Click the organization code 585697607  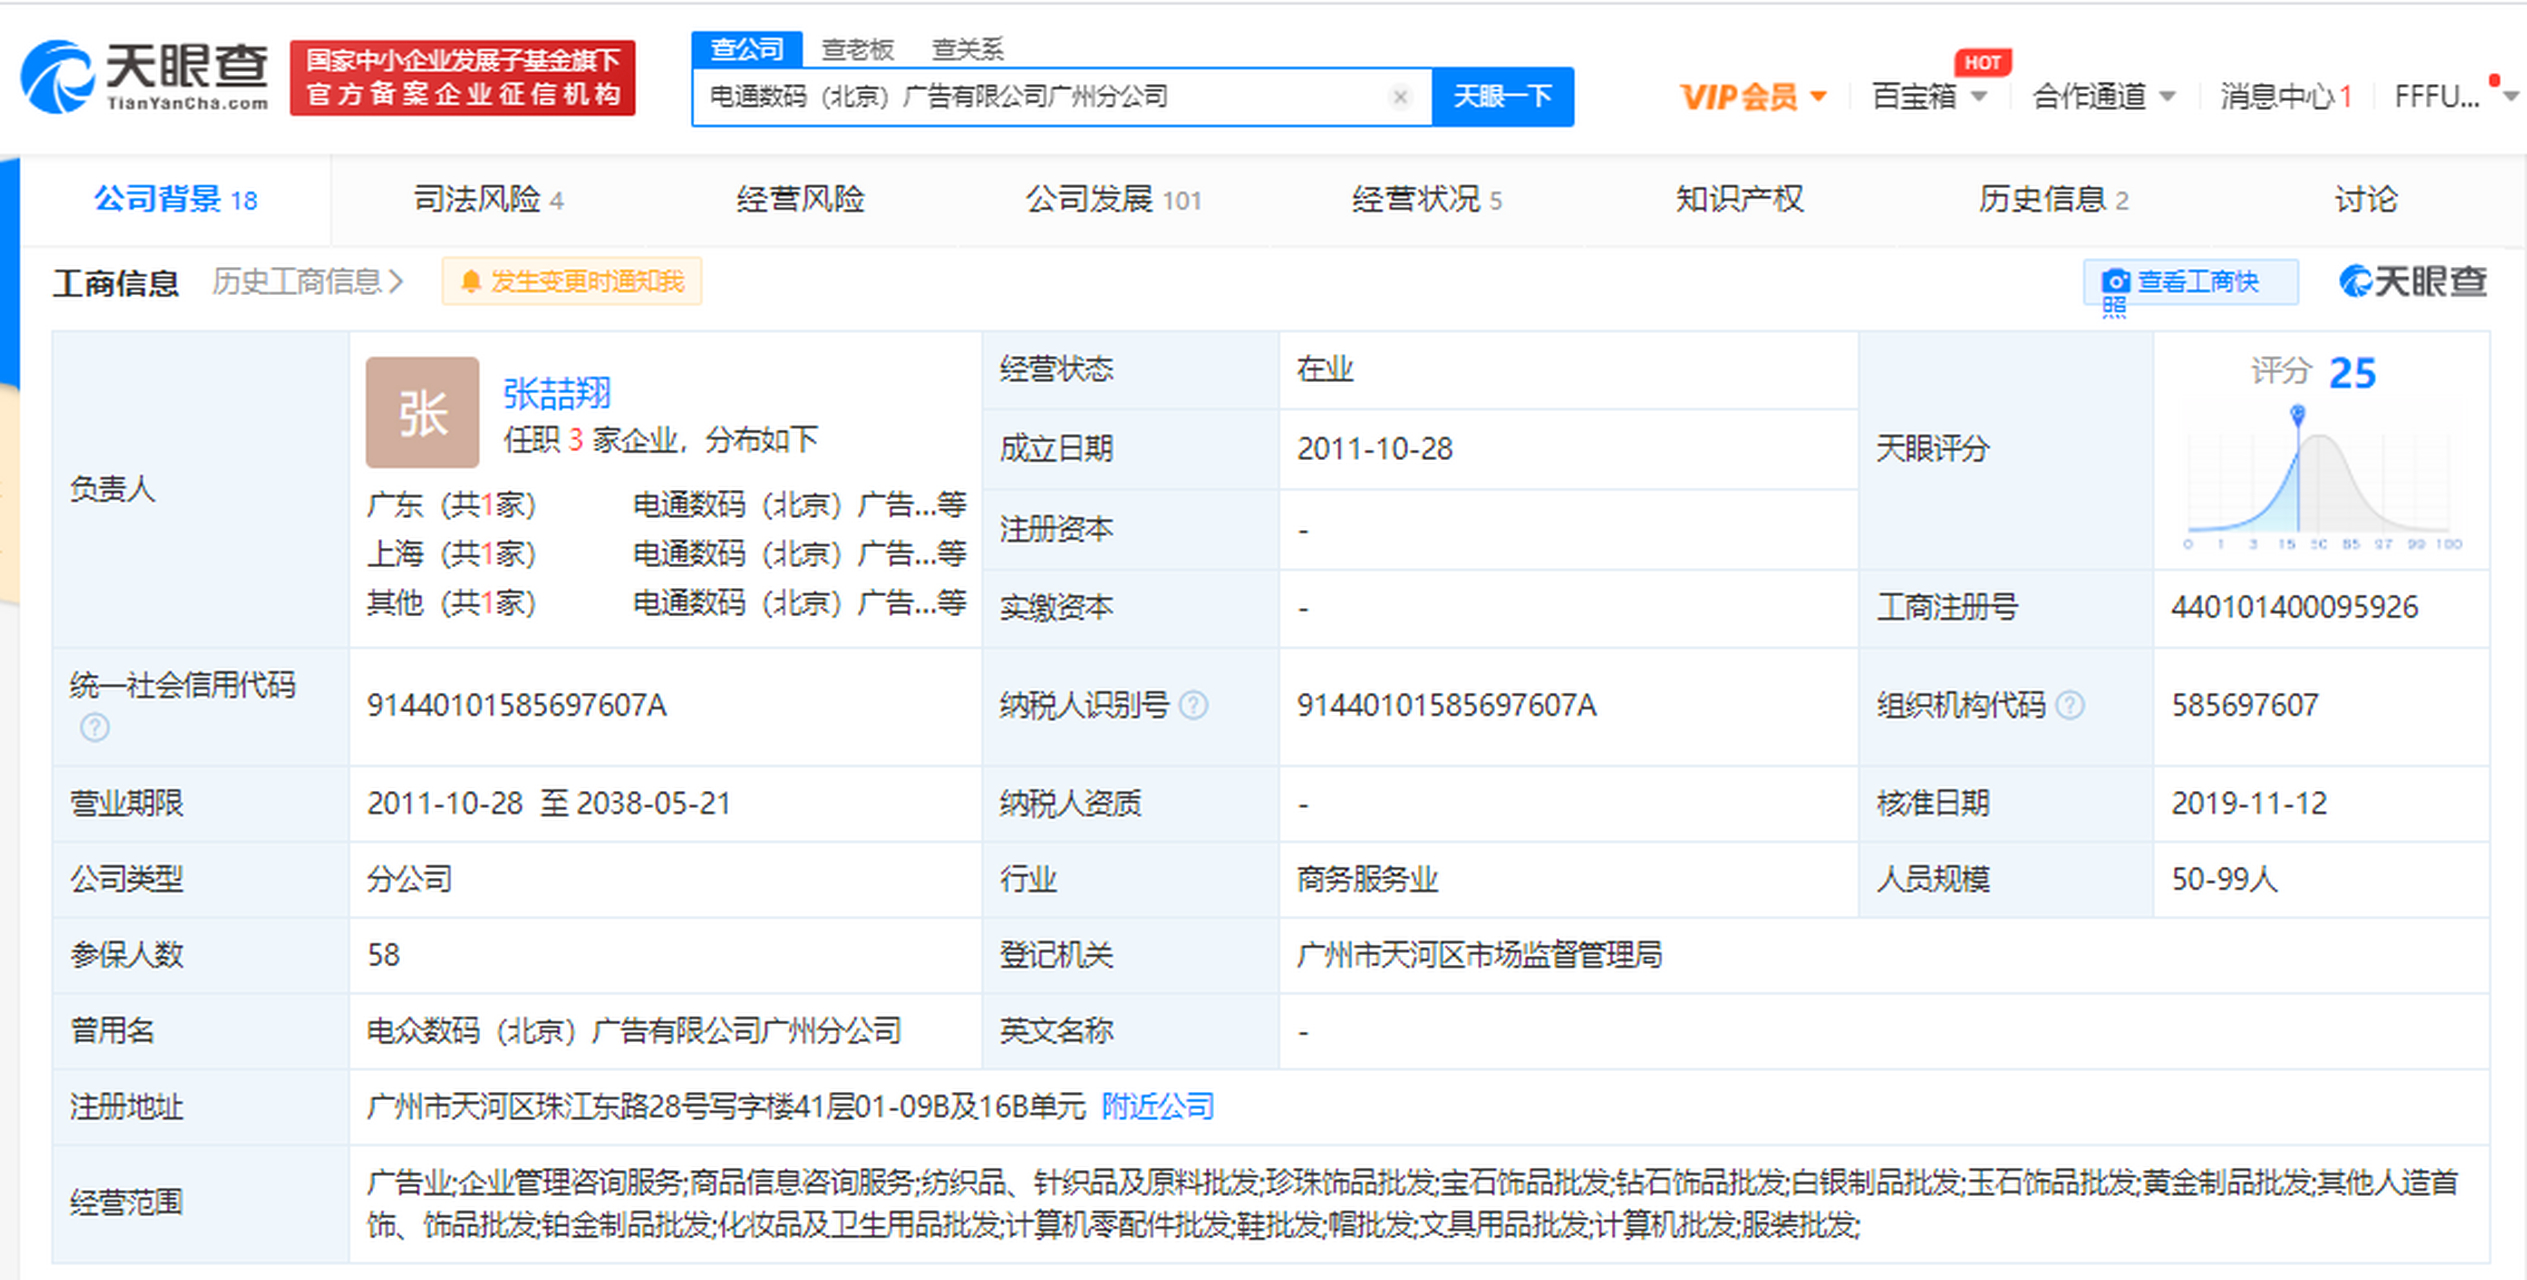(x=2245, y=706)
